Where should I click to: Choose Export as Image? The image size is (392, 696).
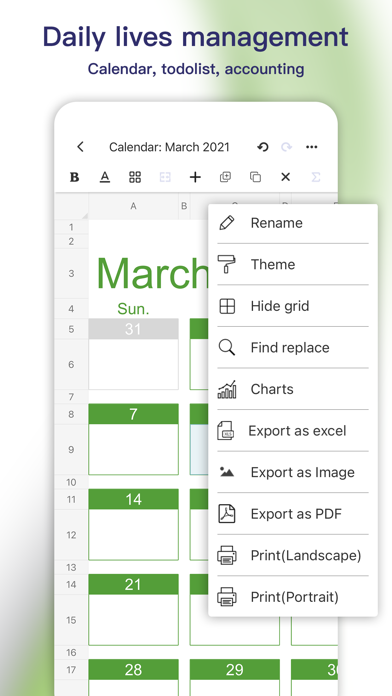coord(293,472)
